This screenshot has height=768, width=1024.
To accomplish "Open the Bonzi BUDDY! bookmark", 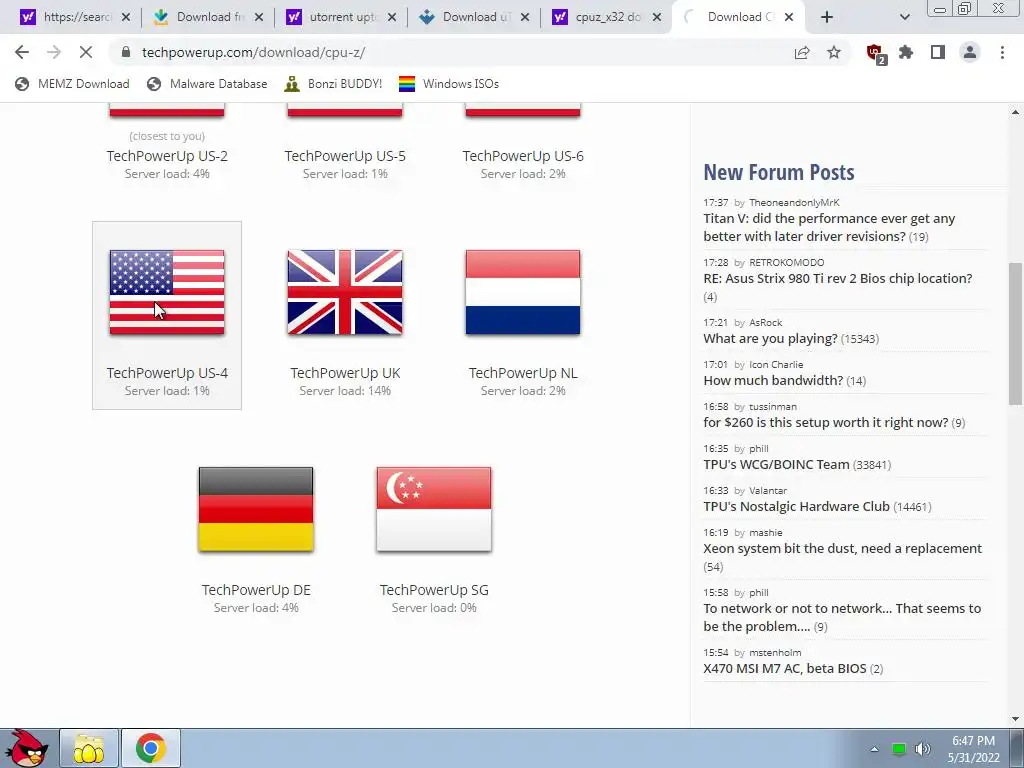I will click(x=334, y=84).
